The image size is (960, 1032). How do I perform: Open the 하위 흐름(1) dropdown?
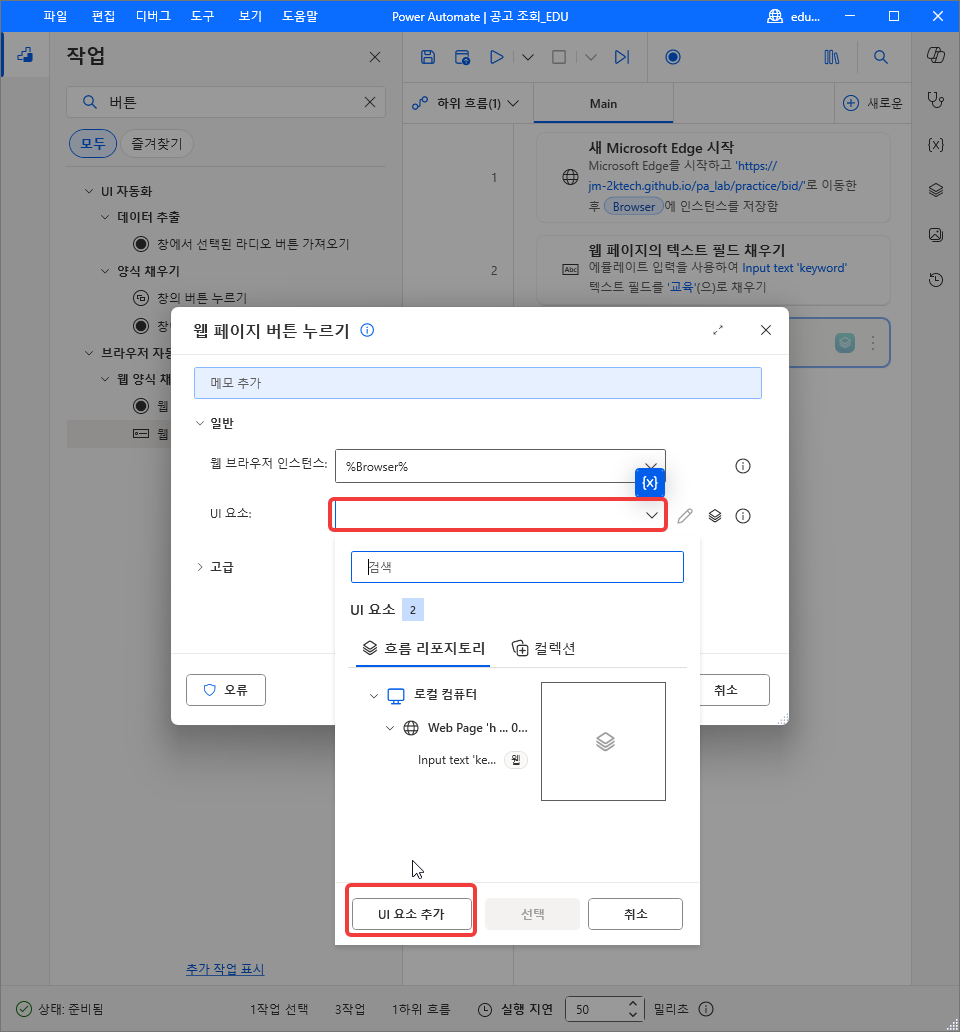pos(466,103)
